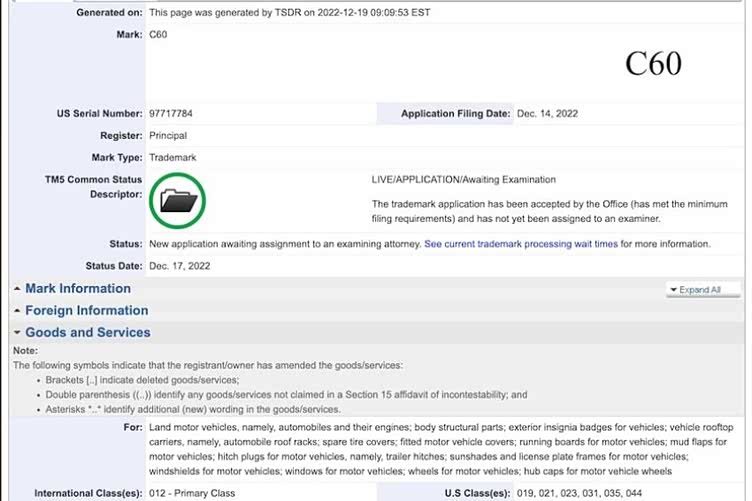
Task: Click the filing date Dec. 14, 2022
Action: 555,114
